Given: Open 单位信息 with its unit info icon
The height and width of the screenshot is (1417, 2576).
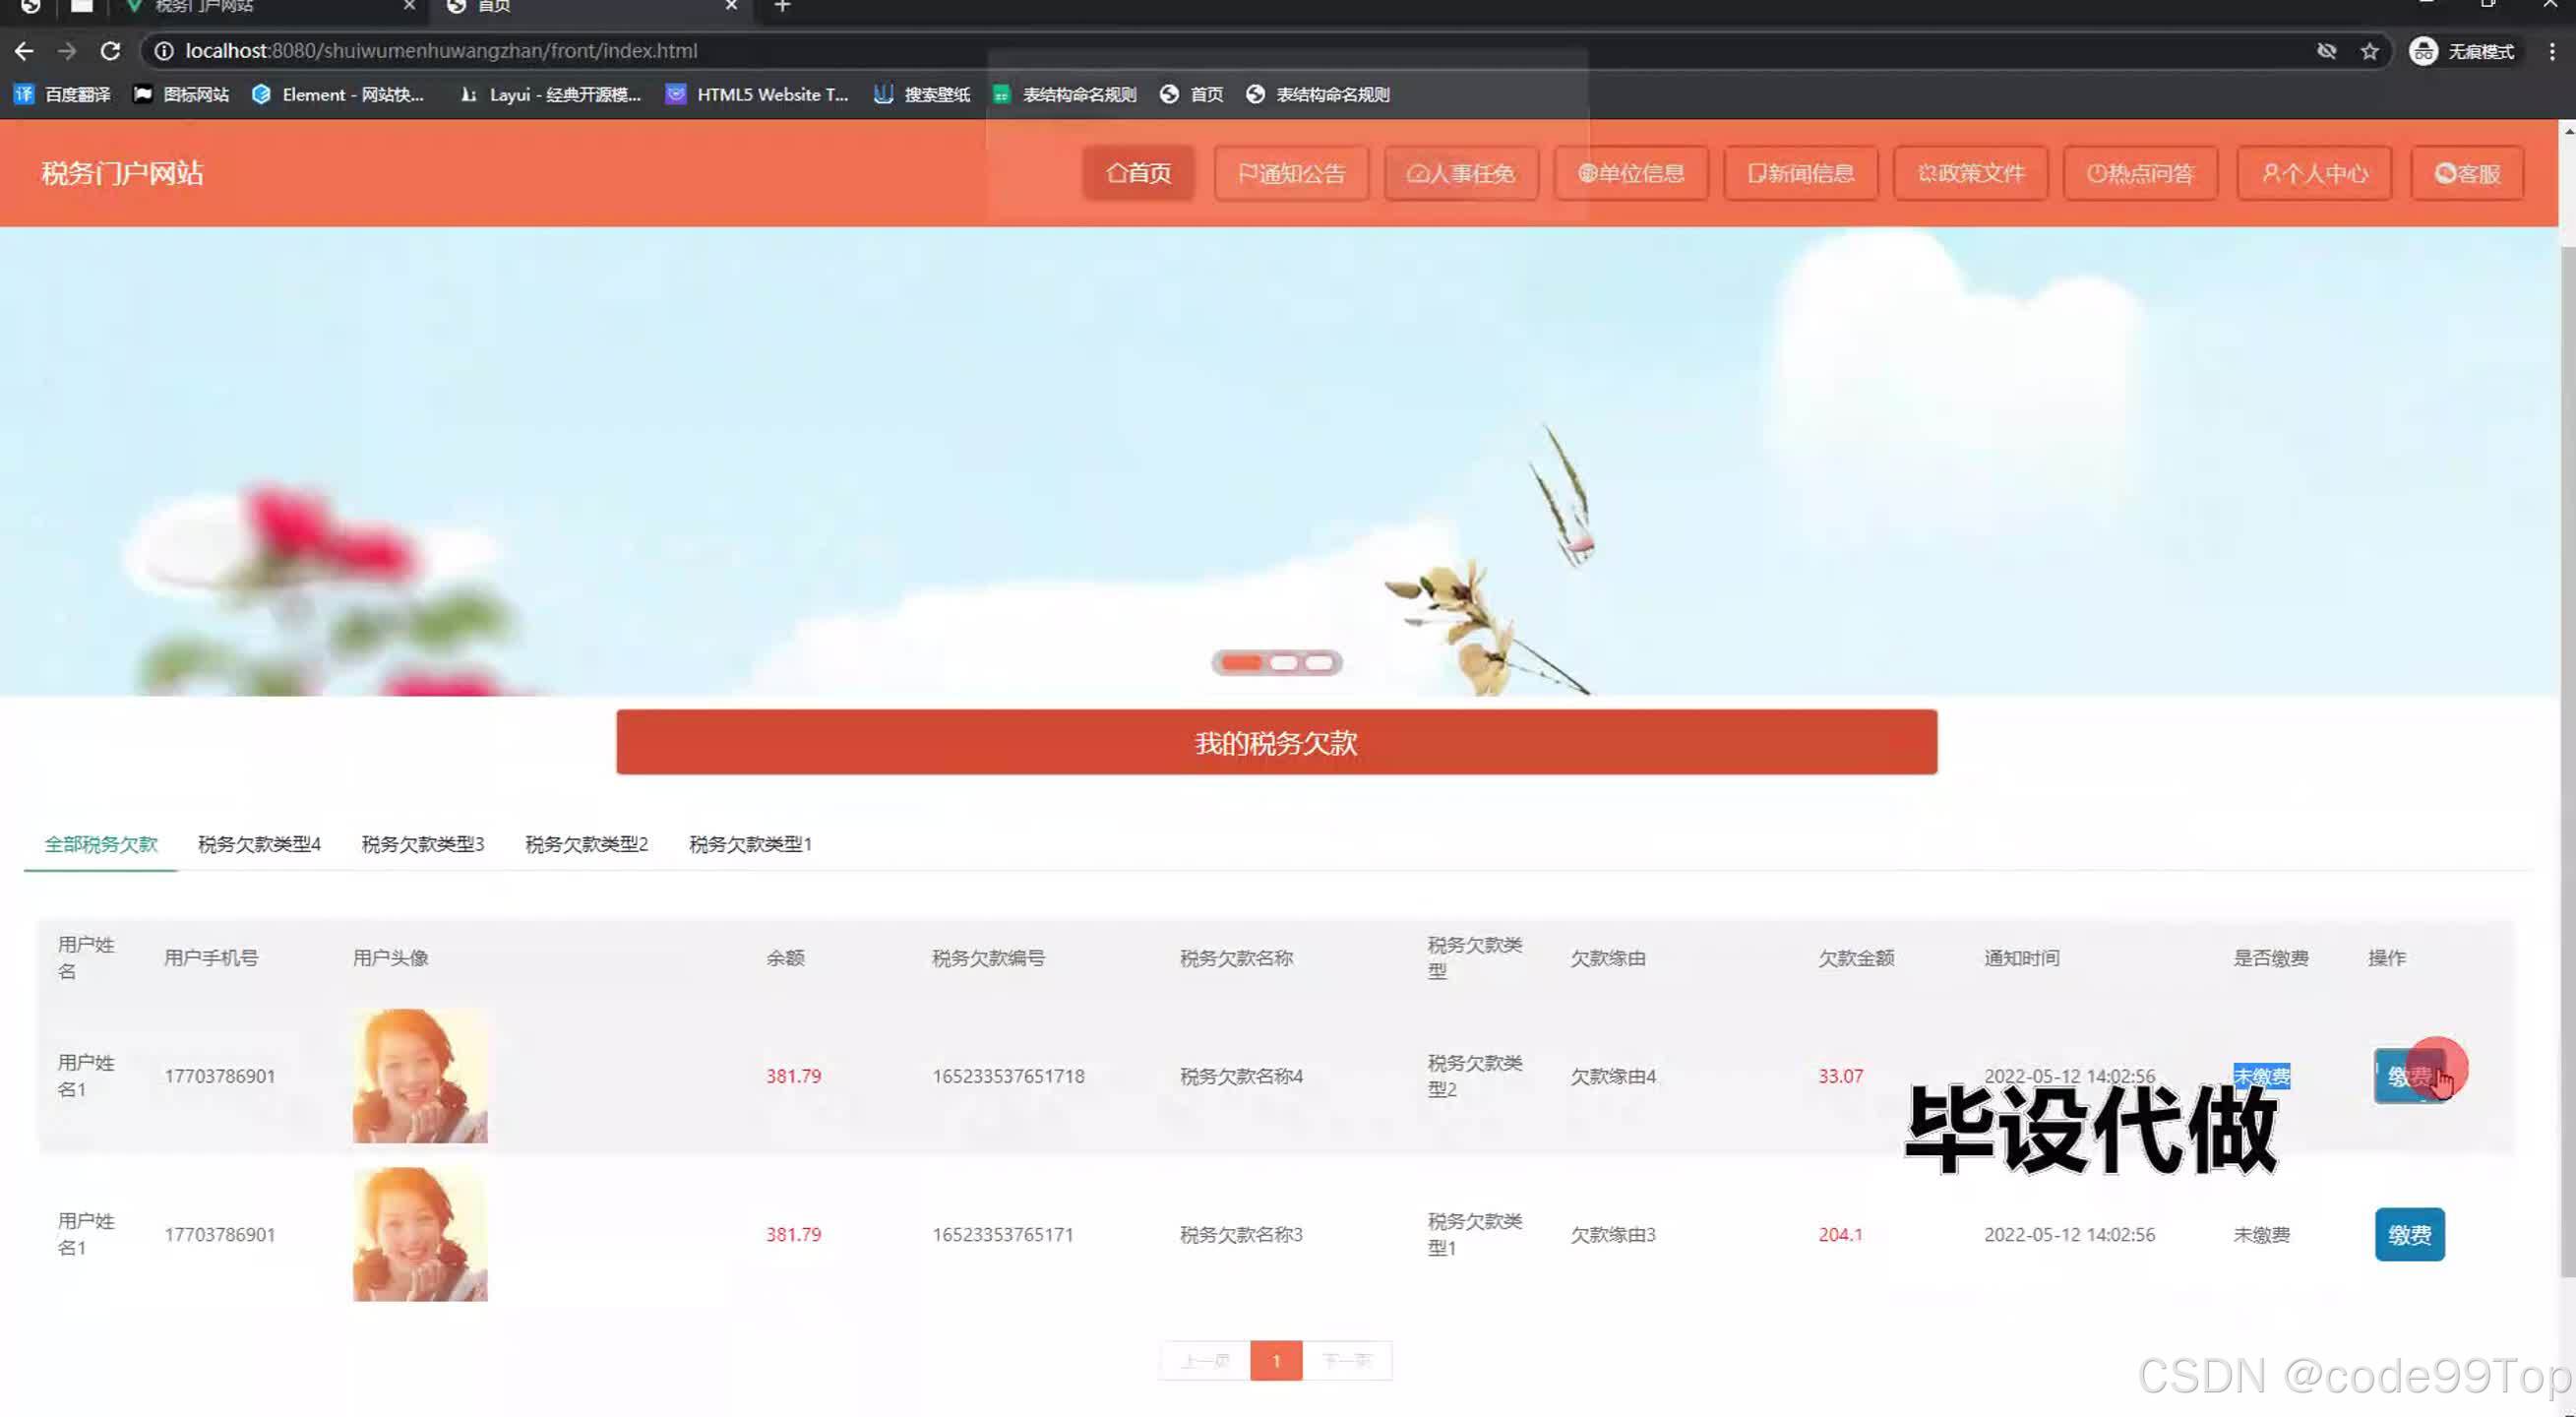Looking at the screenshot, I should tap(1587, 173).
